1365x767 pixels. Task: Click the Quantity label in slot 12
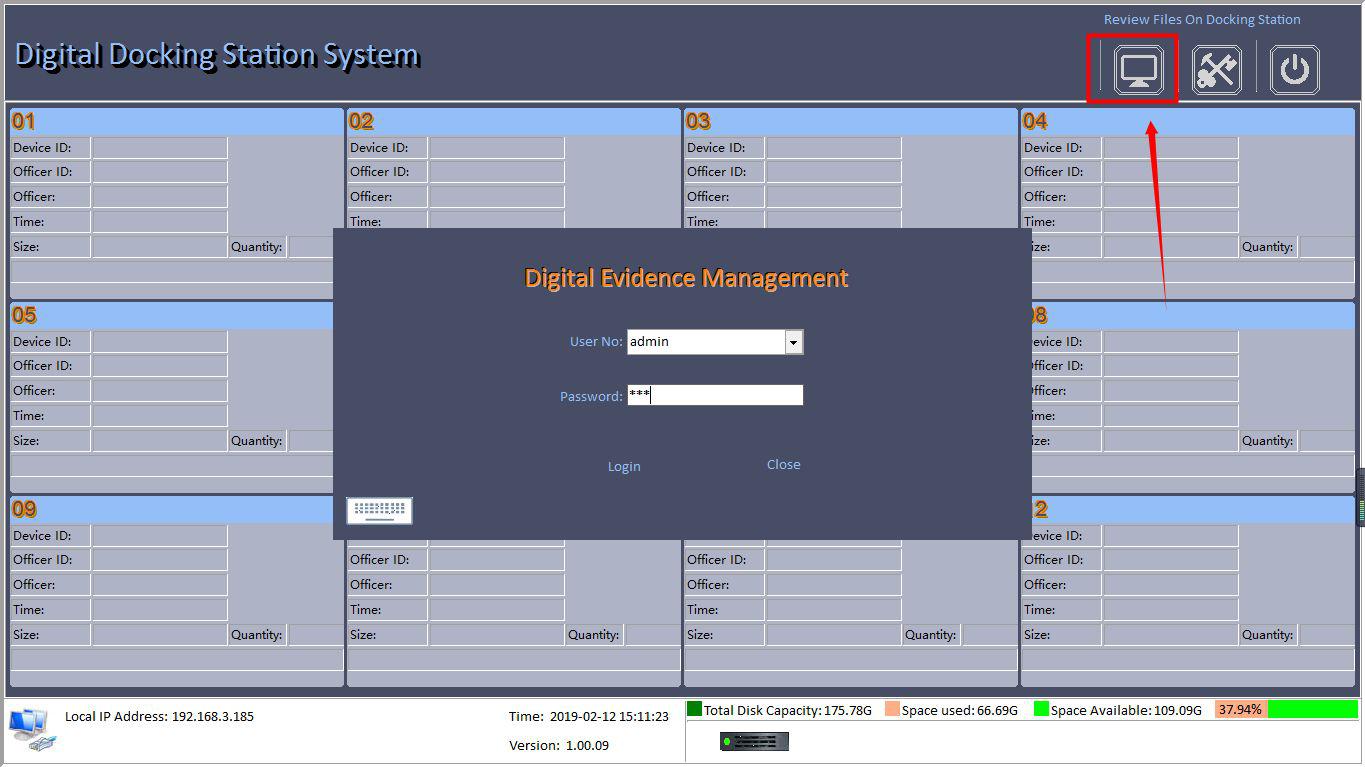point(1267,635)
